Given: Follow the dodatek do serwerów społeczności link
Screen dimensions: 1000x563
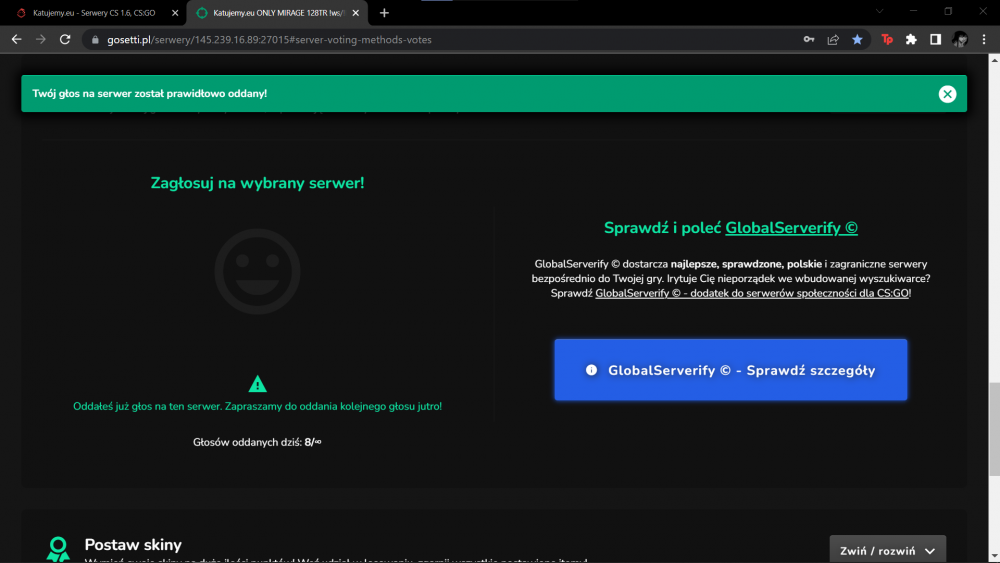Looking at the screenshot, I should click(752, 293).
